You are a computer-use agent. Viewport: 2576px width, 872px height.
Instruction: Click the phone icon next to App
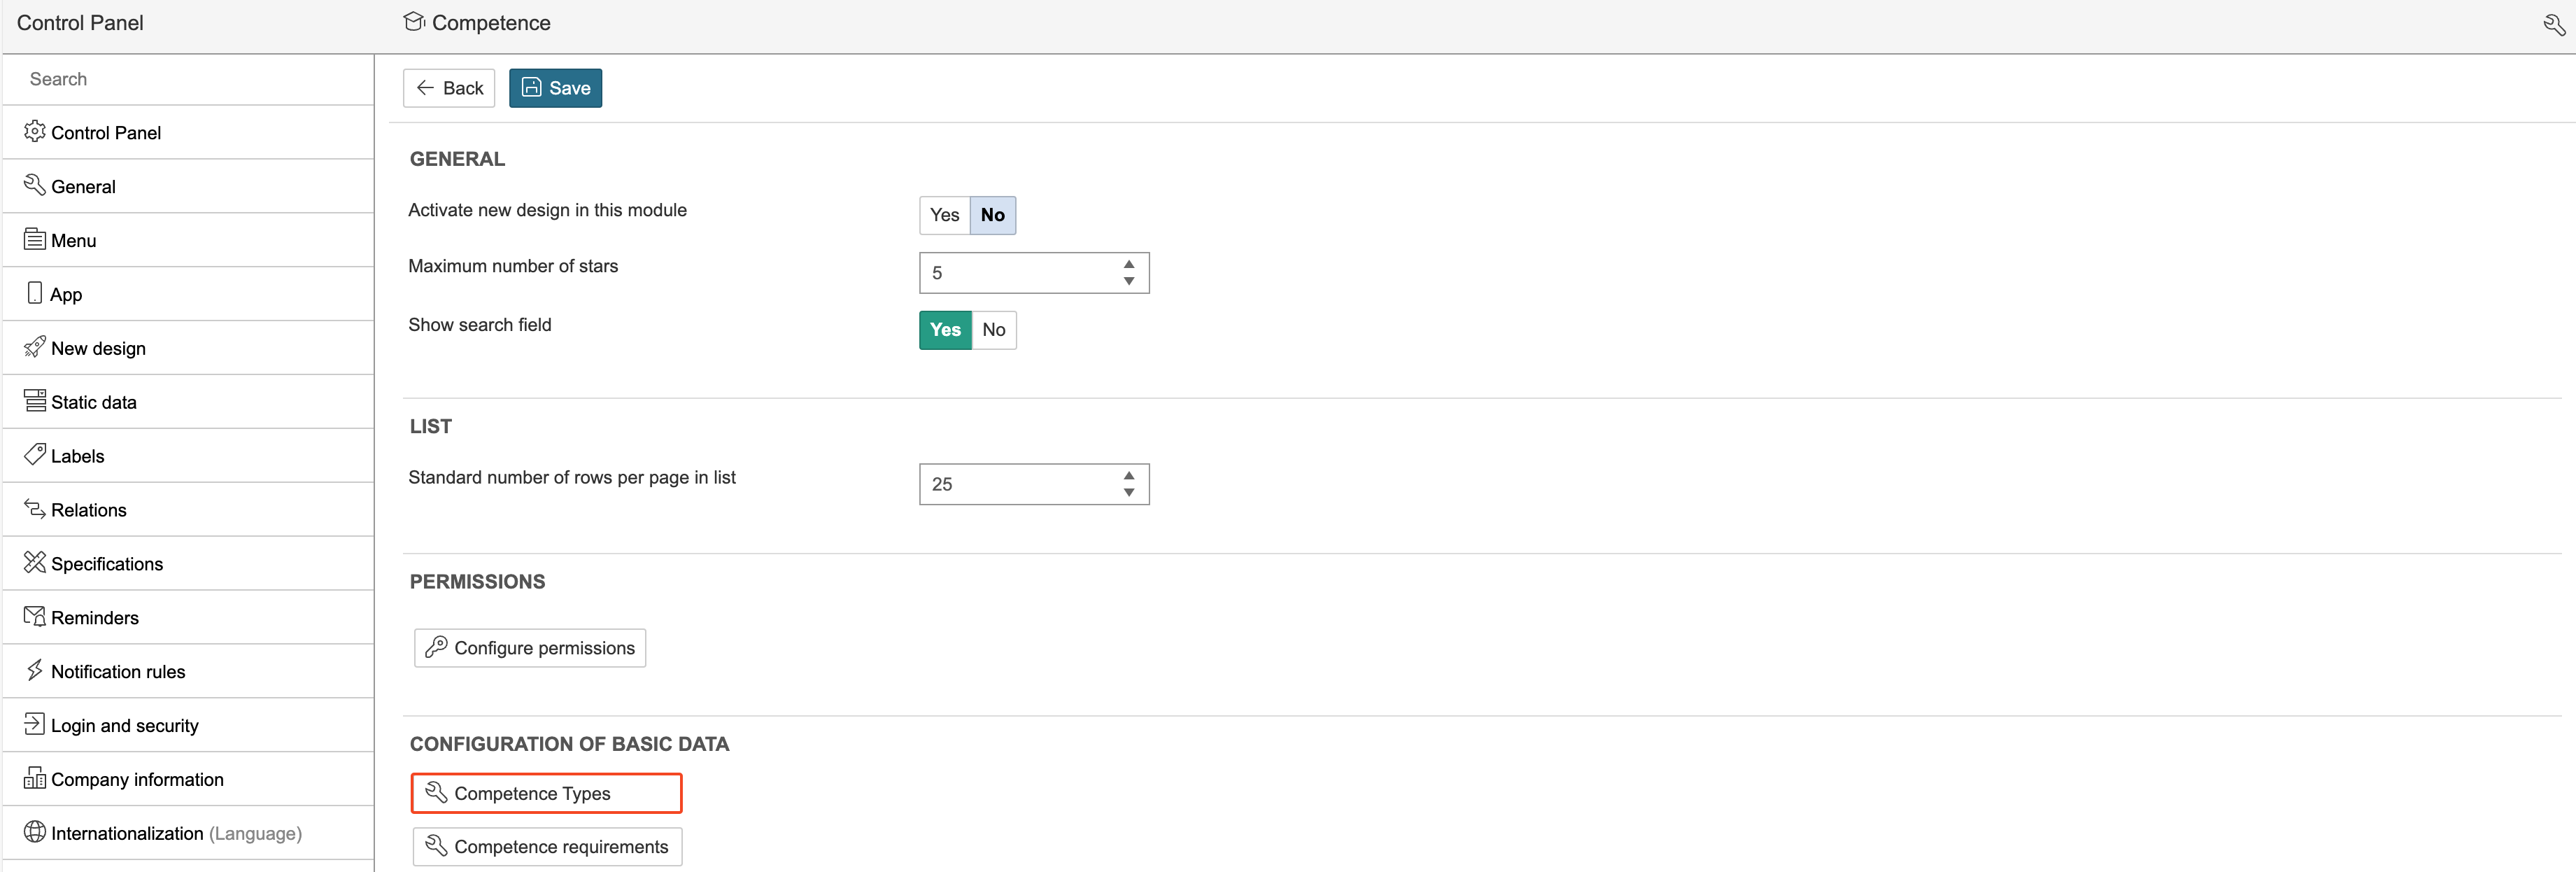point(35,293)
